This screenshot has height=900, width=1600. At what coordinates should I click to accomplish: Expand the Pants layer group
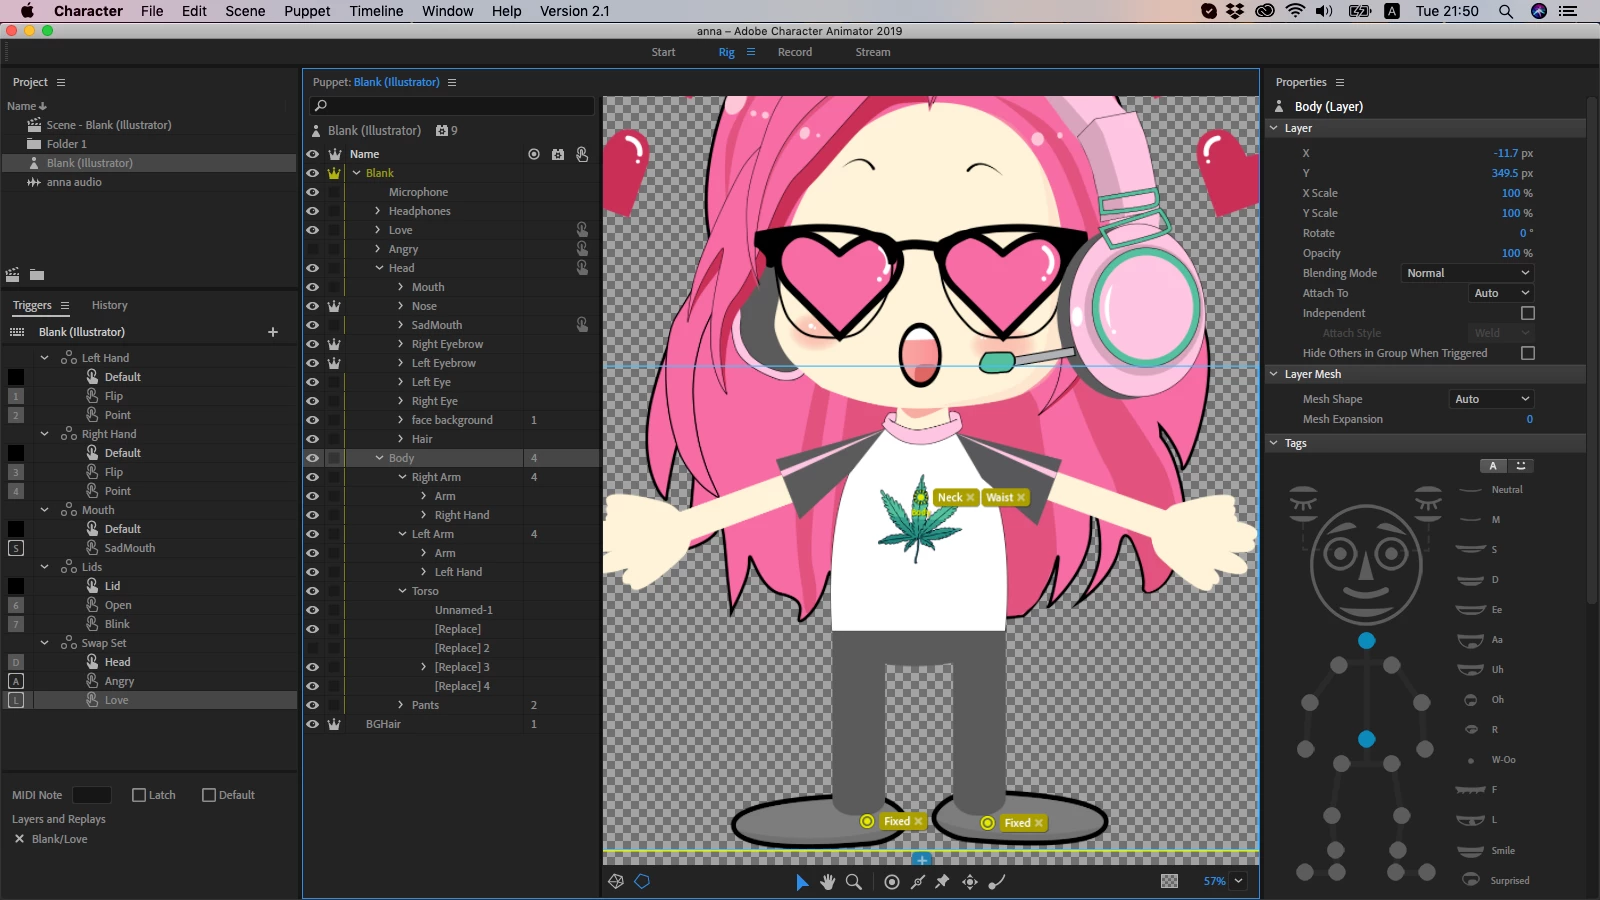point(401,705)
